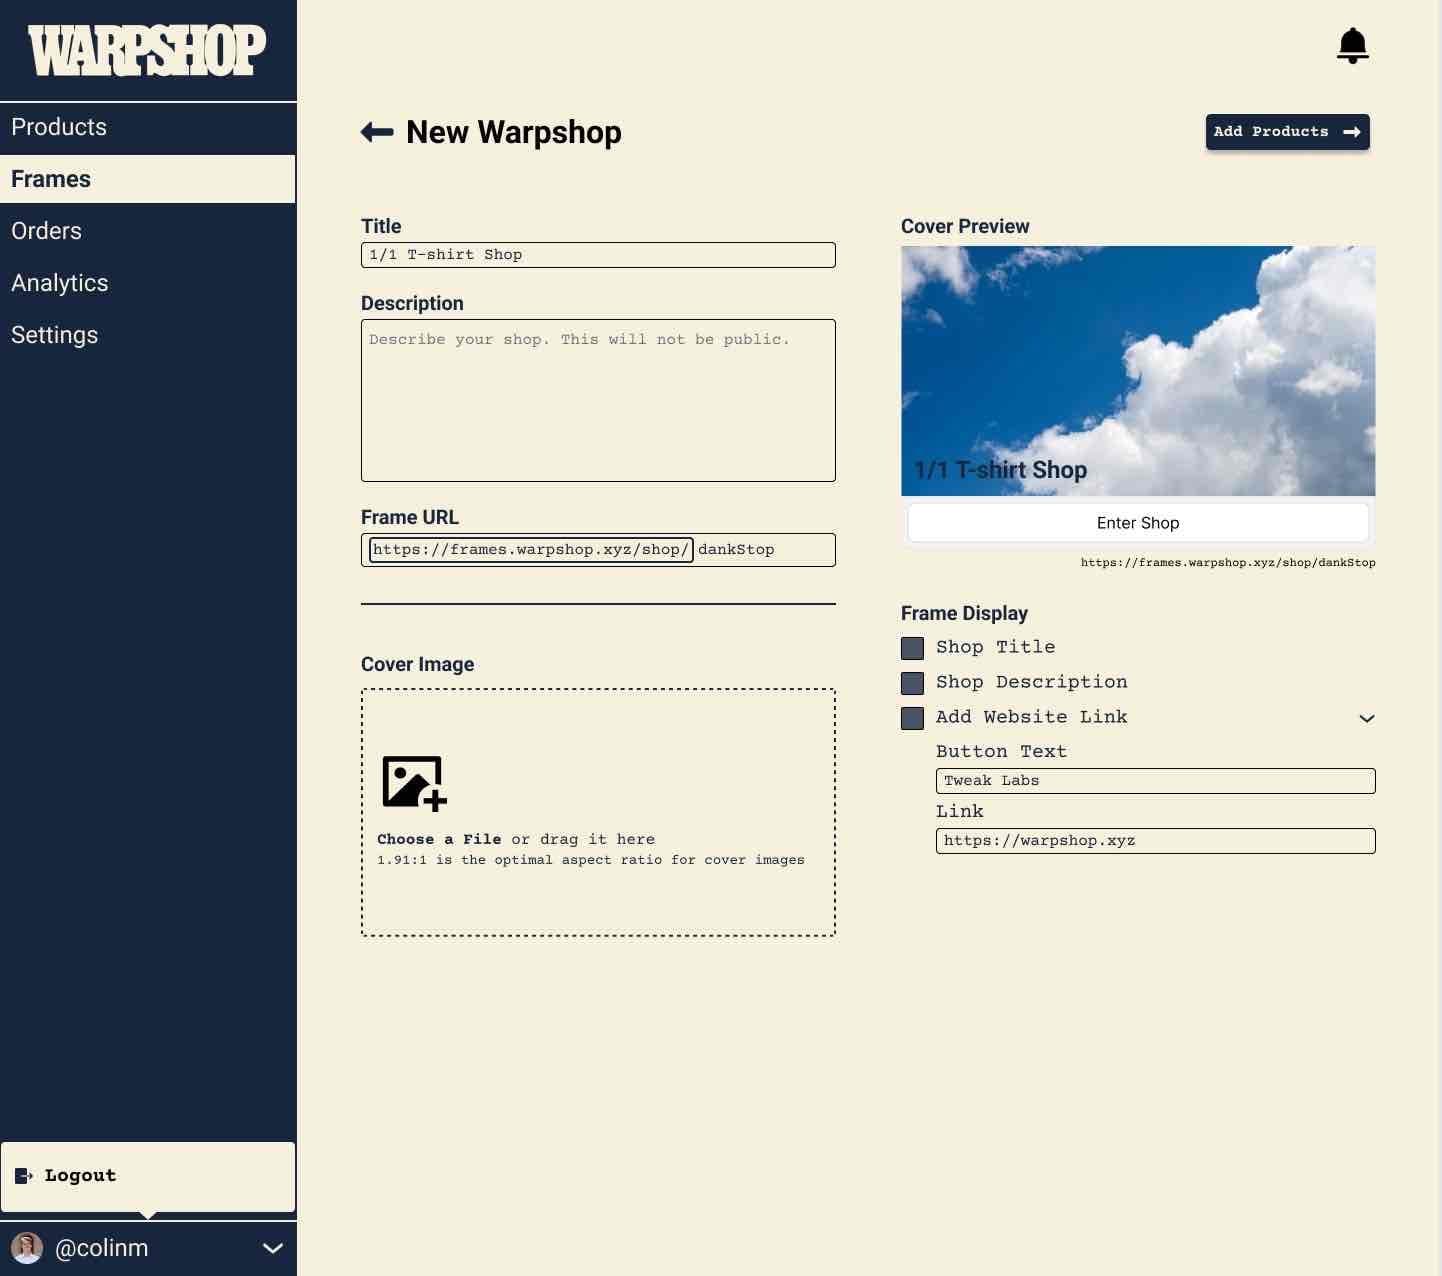Click the back arrow beside New Warpshop
This screenshot has height=1276, width=1442.
point(377,132)
